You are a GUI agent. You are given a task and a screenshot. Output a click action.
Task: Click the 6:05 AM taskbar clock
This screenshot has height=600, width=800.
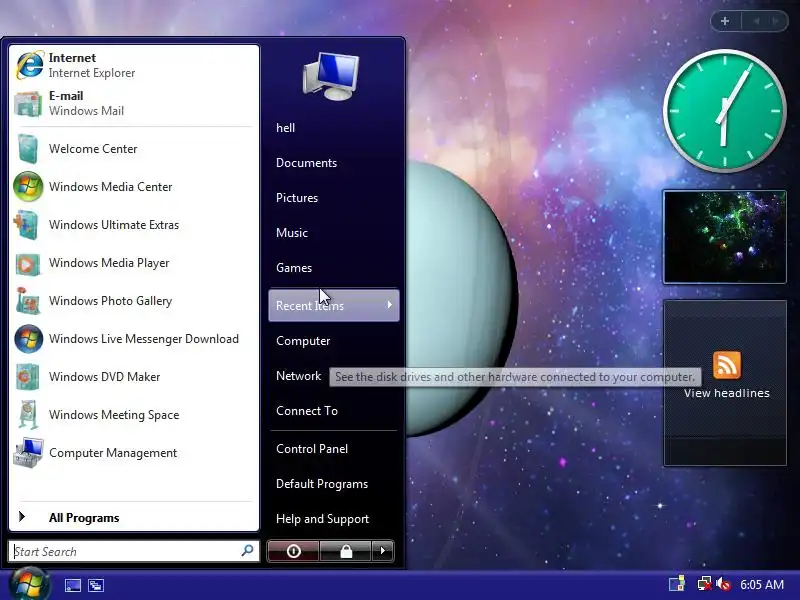pyautogui.click(x=762, y=585)
